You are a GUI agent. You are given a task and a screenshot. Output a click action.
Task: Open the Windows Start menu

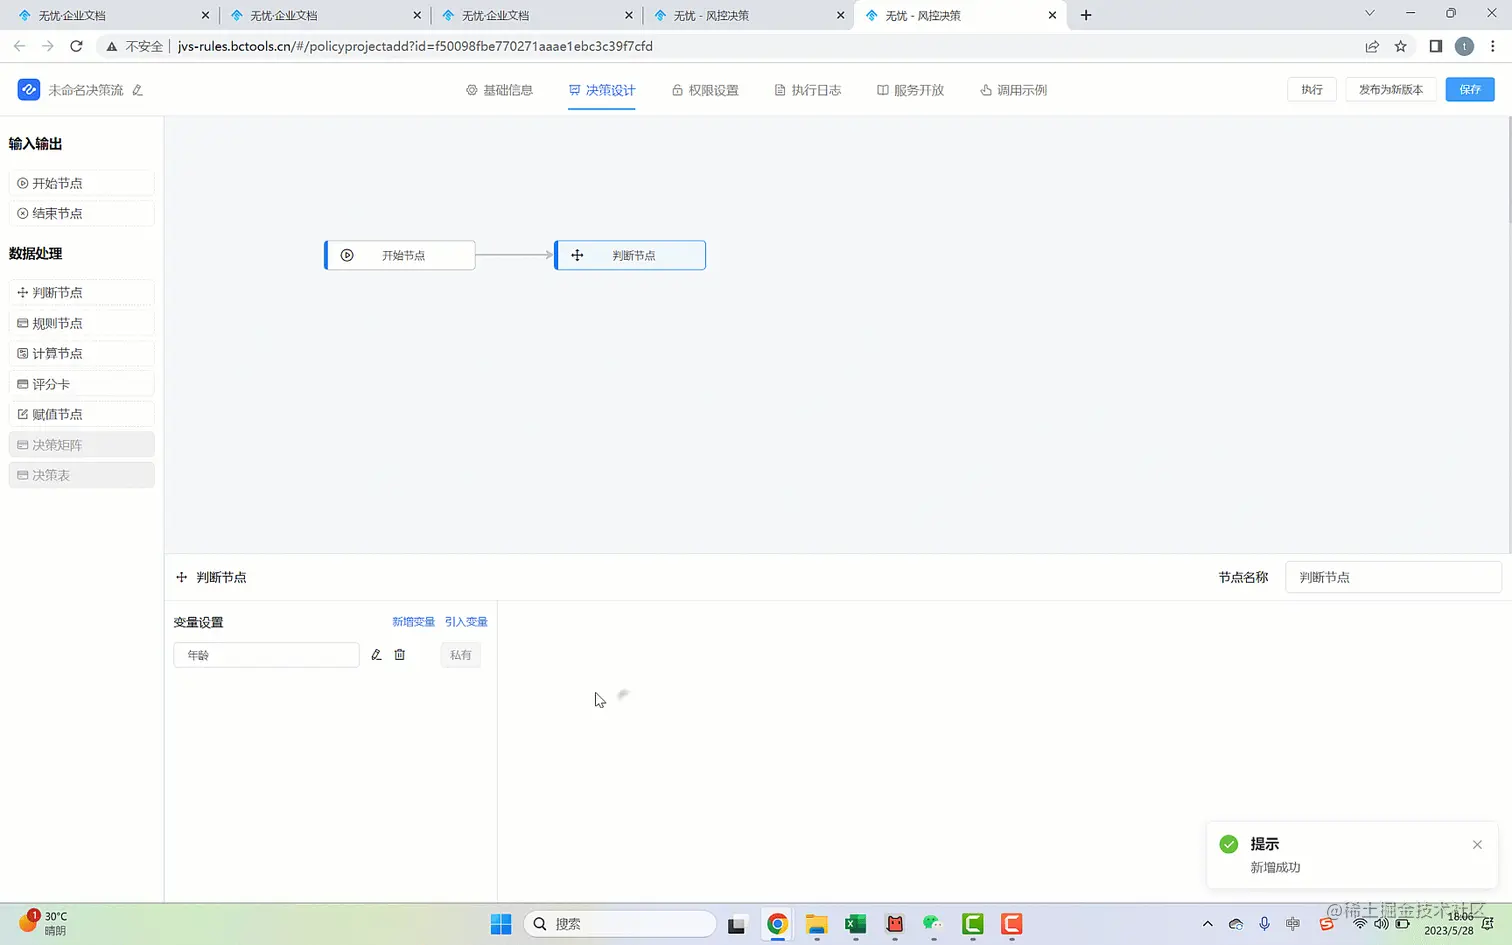pos(501,924)
